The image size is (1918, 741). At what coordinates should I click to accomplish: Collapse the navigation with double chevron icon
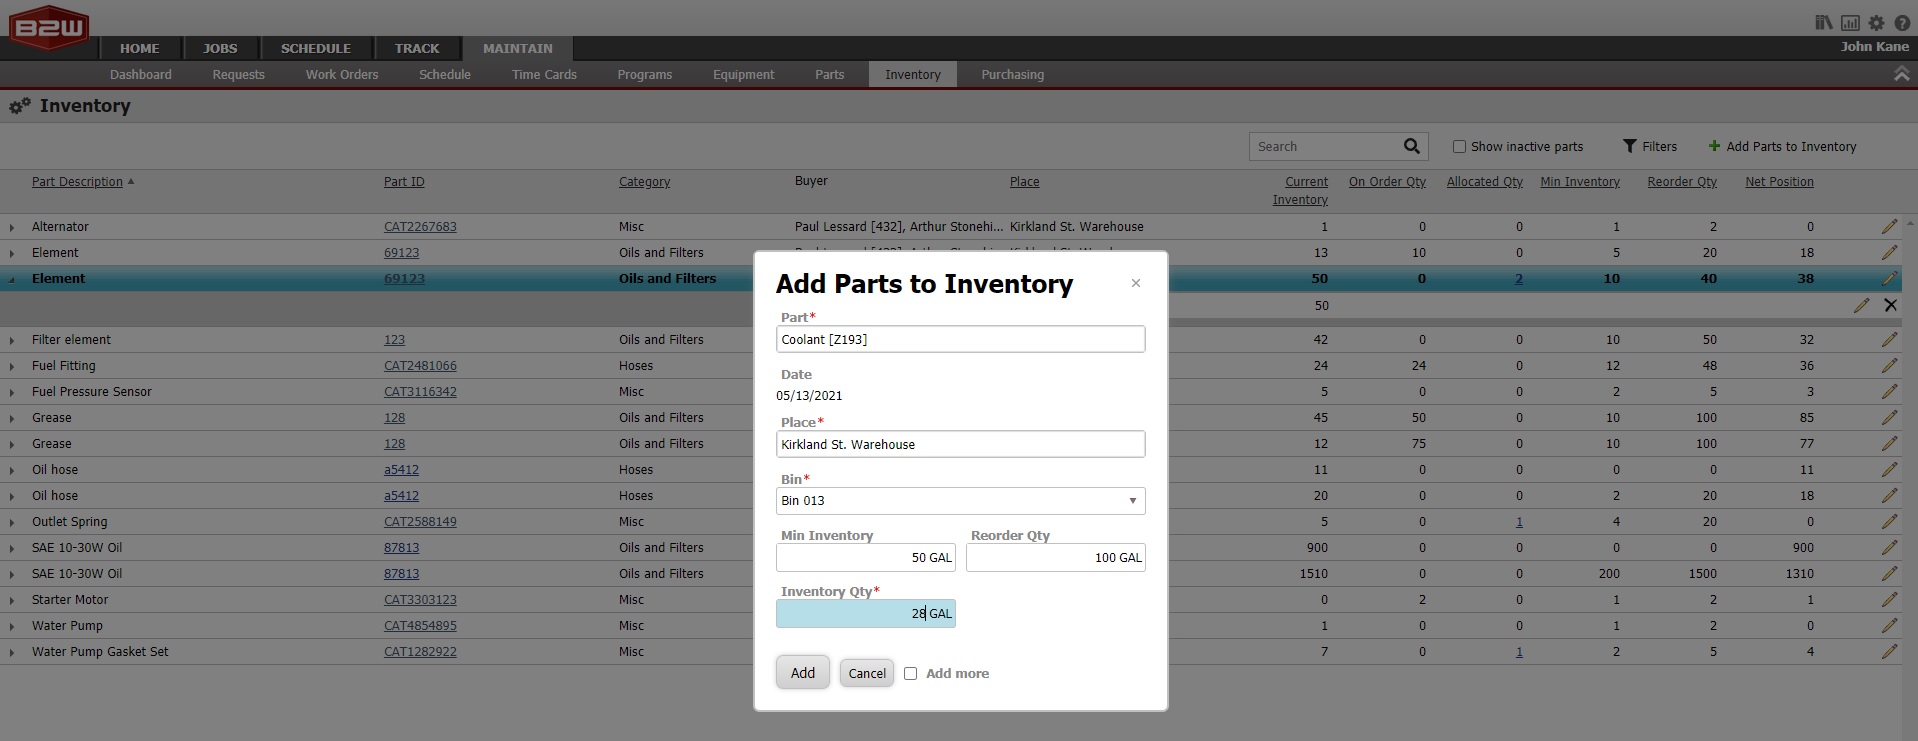pos(1901,75)
